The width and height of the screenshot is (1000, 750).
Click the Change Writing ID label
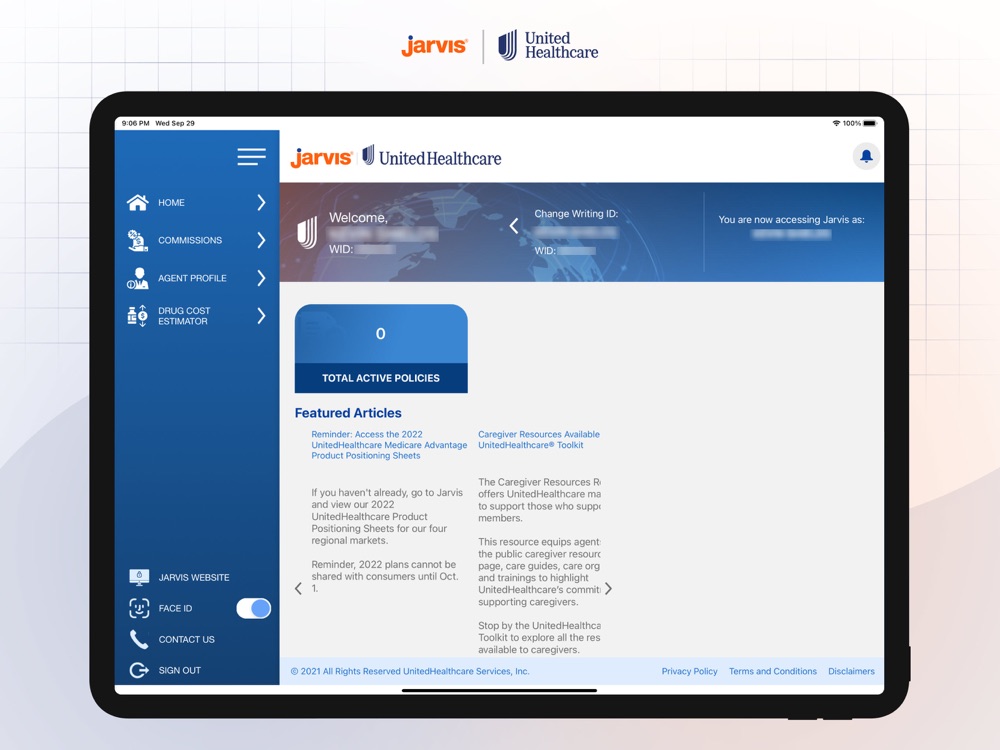(576, 214)
